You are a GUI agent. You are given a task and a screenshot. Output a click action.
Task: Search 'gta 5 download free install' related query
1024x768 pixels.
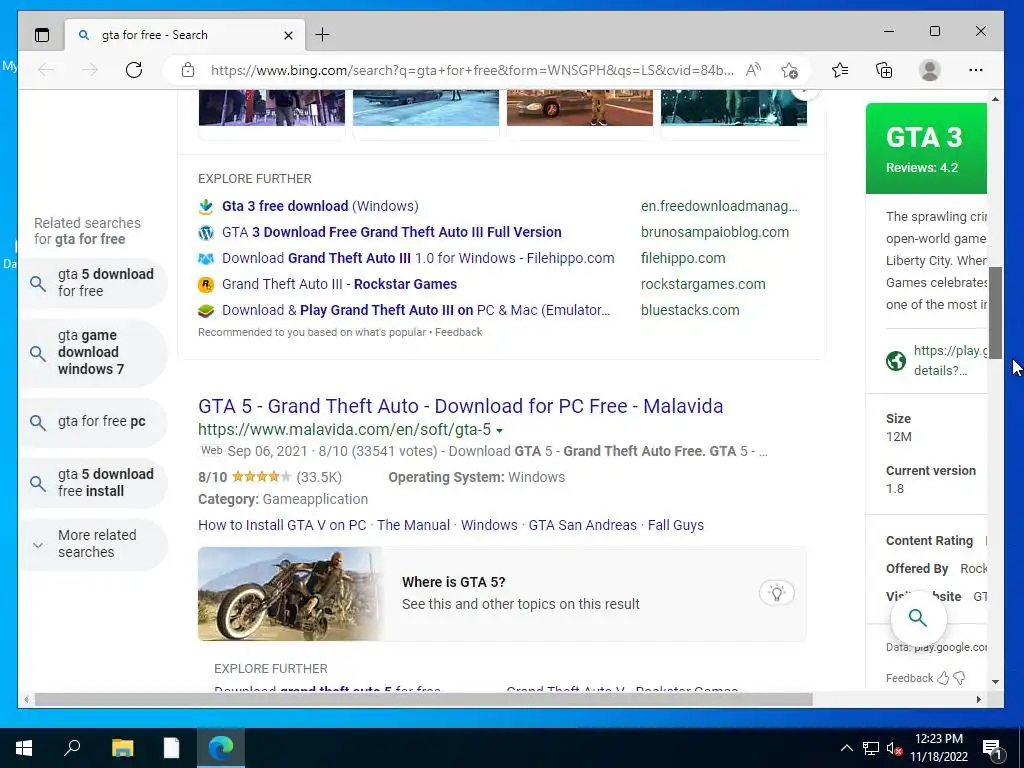coord(93,483)
